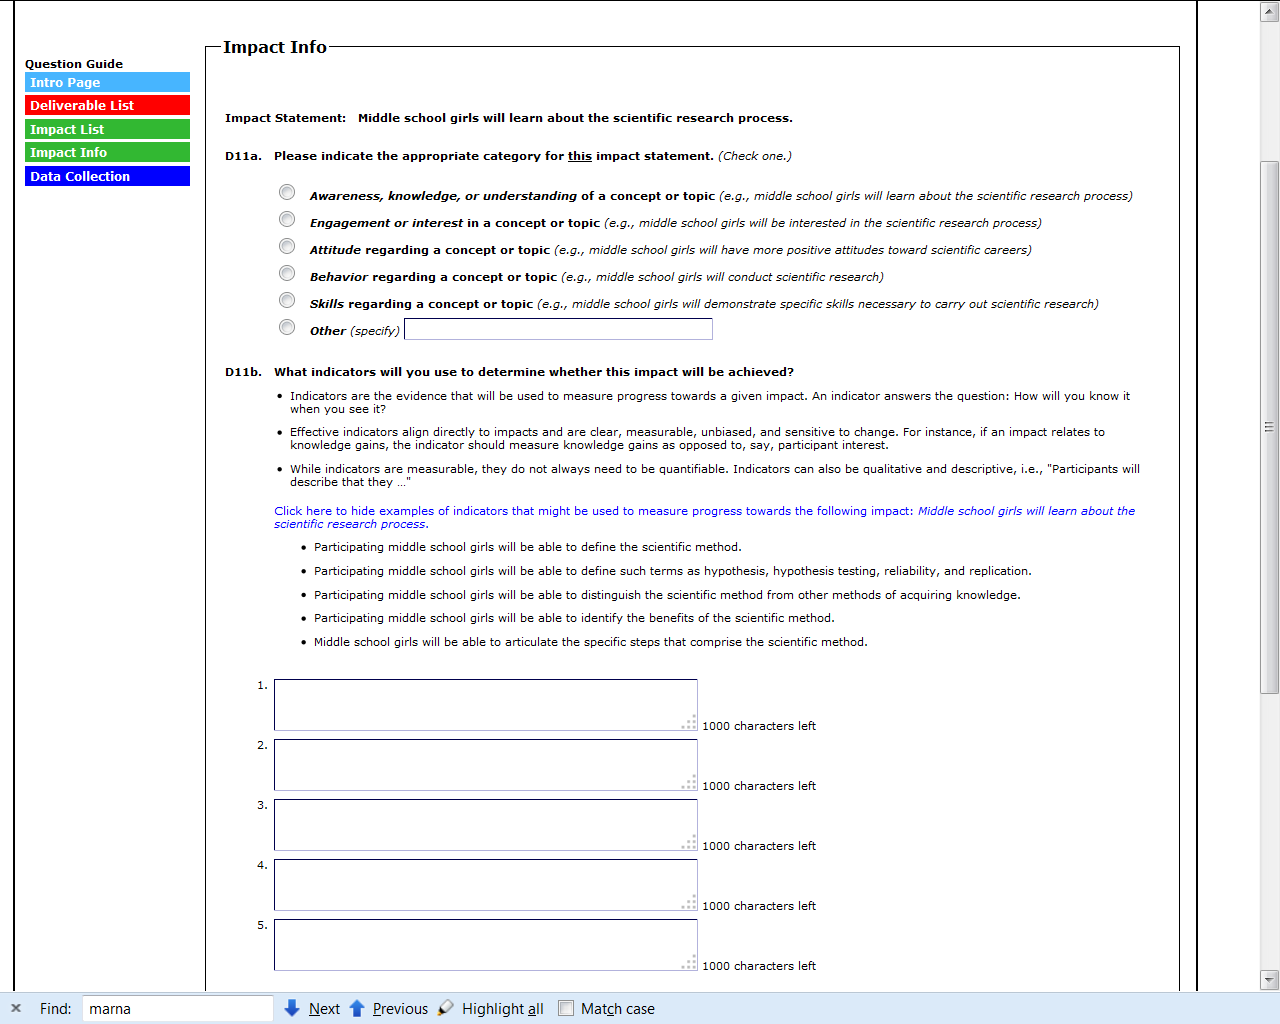Select Awareness, knowledge, or understanding radio
This screenshot has height=1024, width=1280.
pyautogui.click(x=287, y=192)
